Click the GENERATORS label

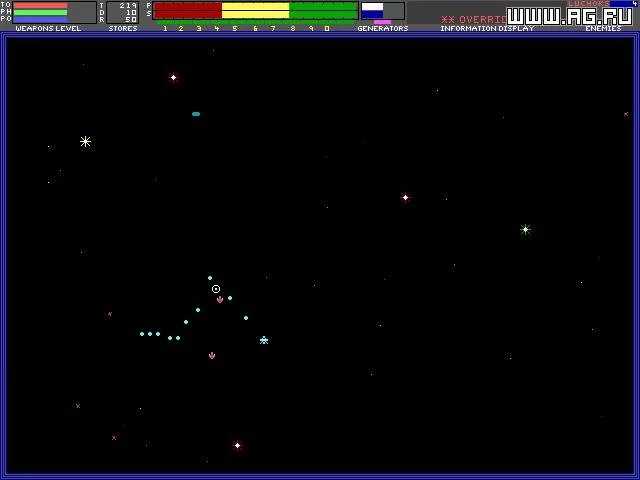383,28
